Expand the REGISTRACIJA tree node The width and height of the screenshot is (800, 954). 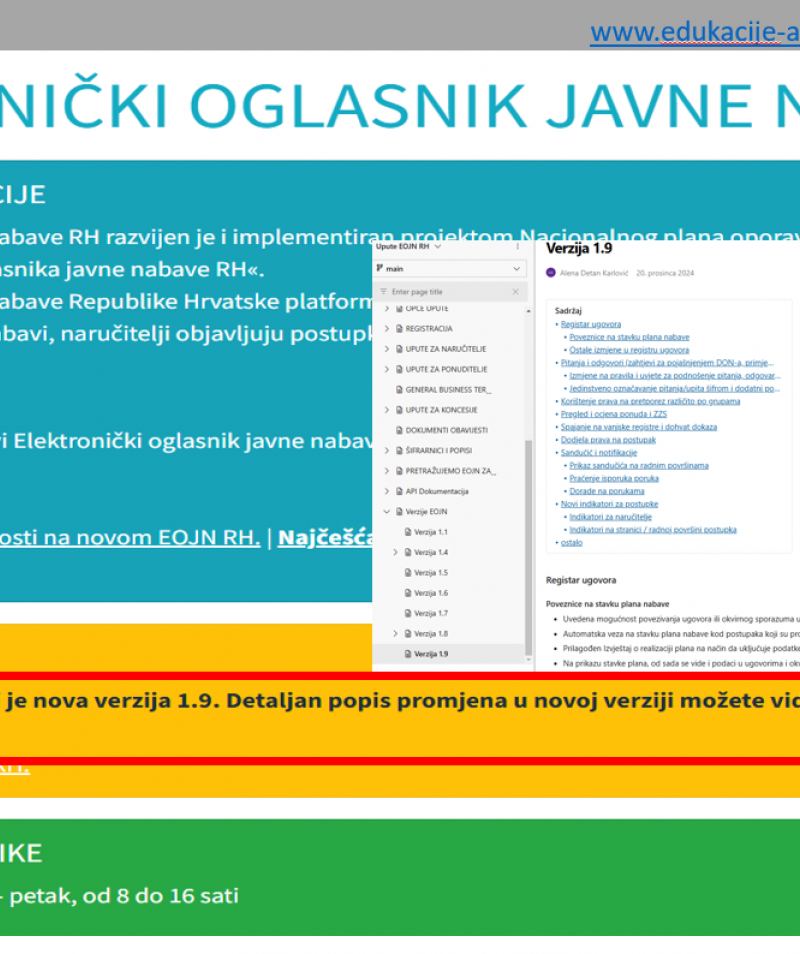387,329
